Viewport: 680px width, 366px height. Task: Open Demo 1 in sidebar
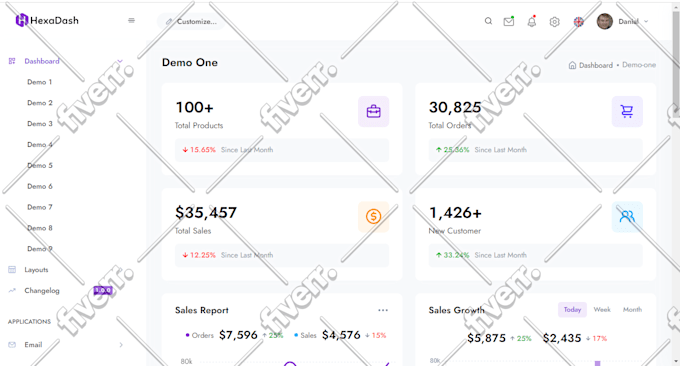pyautogui.click(x=39, y=82)
